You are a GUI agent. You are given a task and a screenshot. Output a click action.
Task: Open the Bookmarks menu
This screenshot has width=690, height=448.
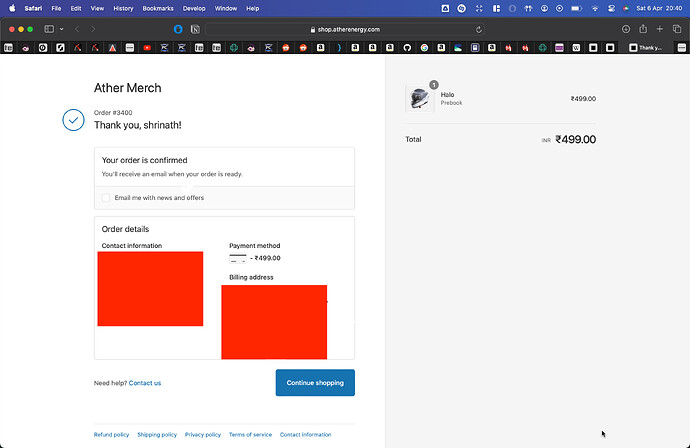(158, 8)
